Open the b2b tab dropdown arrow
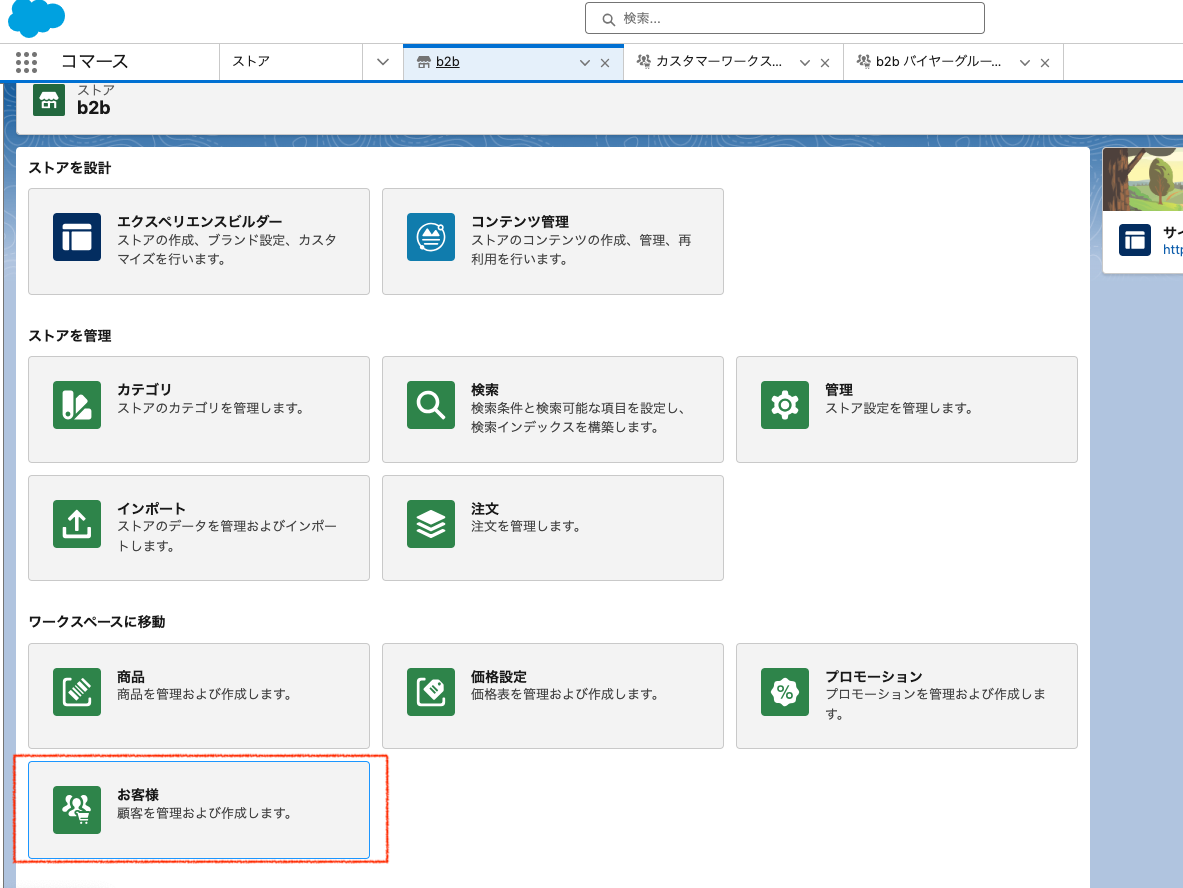Viewport: 1183px width, 888px height. pos(584,62)
